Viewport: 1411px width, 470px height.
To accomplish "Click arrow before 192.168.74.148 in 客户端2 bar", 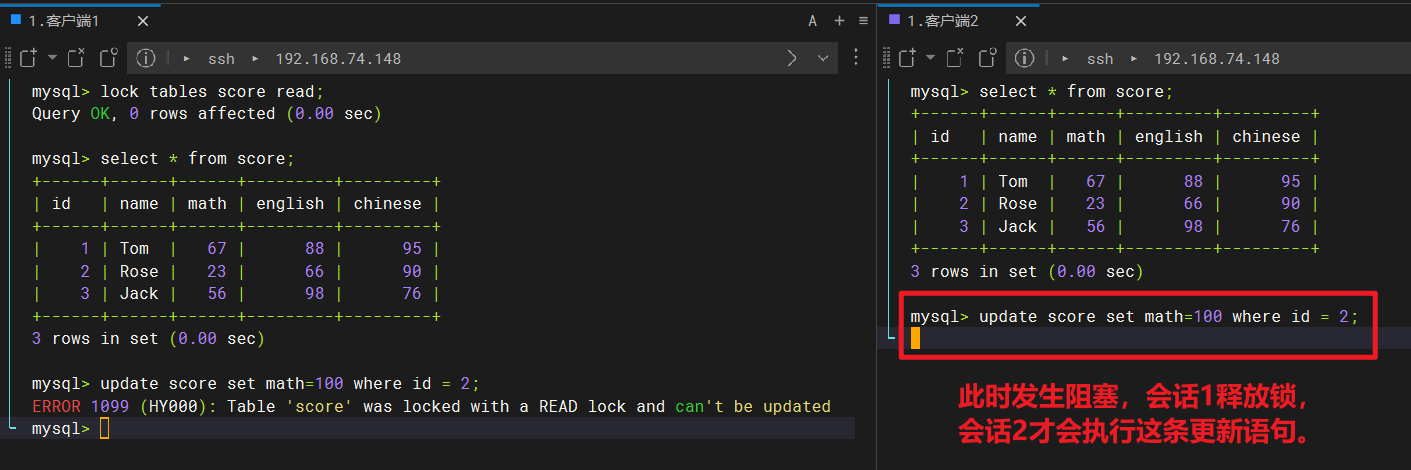I will pyautogui.click(x=1134, y=59).
